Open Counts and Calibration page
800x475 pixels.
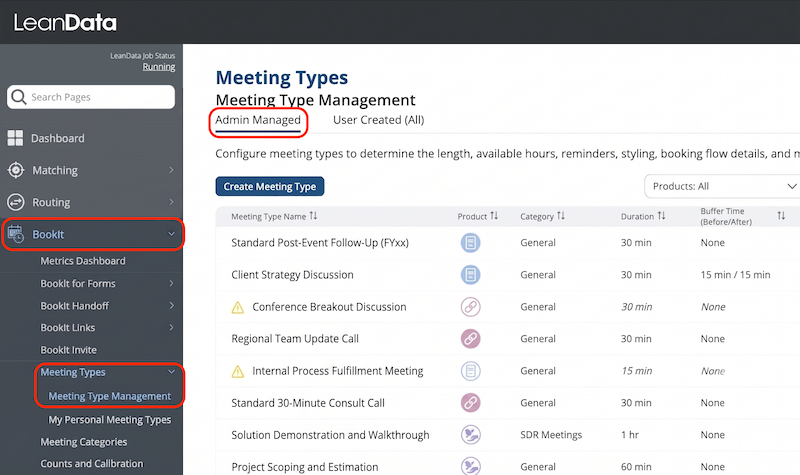tap(92, 464)
